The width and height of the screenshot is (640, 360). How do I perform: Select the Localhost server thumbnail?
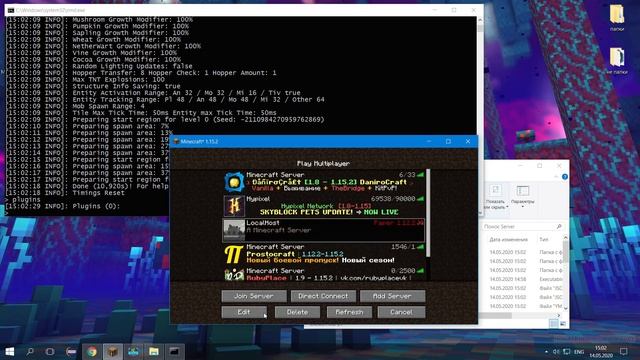pos(234,230)
